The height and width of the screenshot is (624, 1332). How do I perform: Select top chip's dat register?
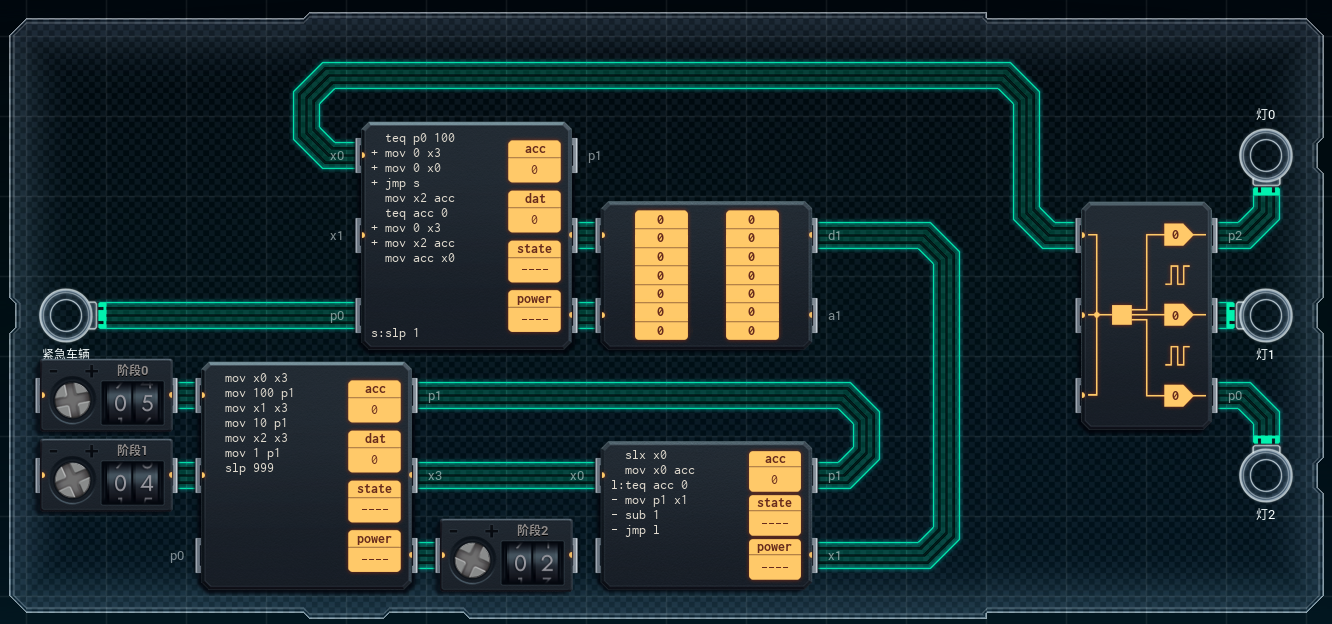tap(534, 211)
